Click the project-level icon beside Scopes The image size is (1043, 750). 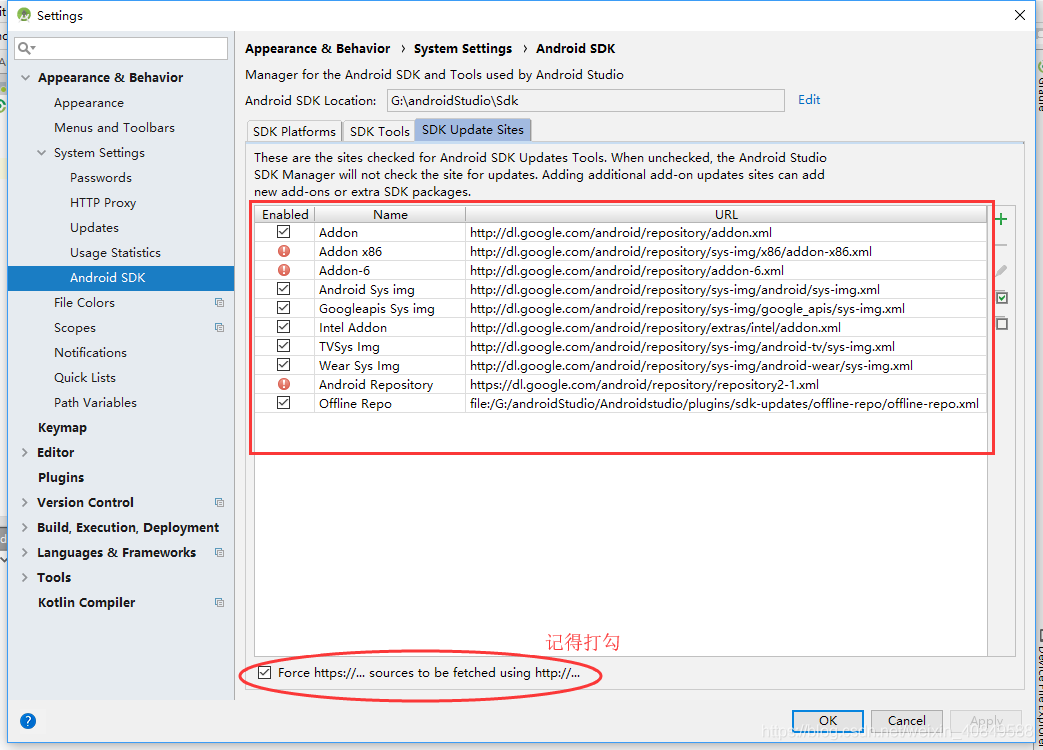220,328
